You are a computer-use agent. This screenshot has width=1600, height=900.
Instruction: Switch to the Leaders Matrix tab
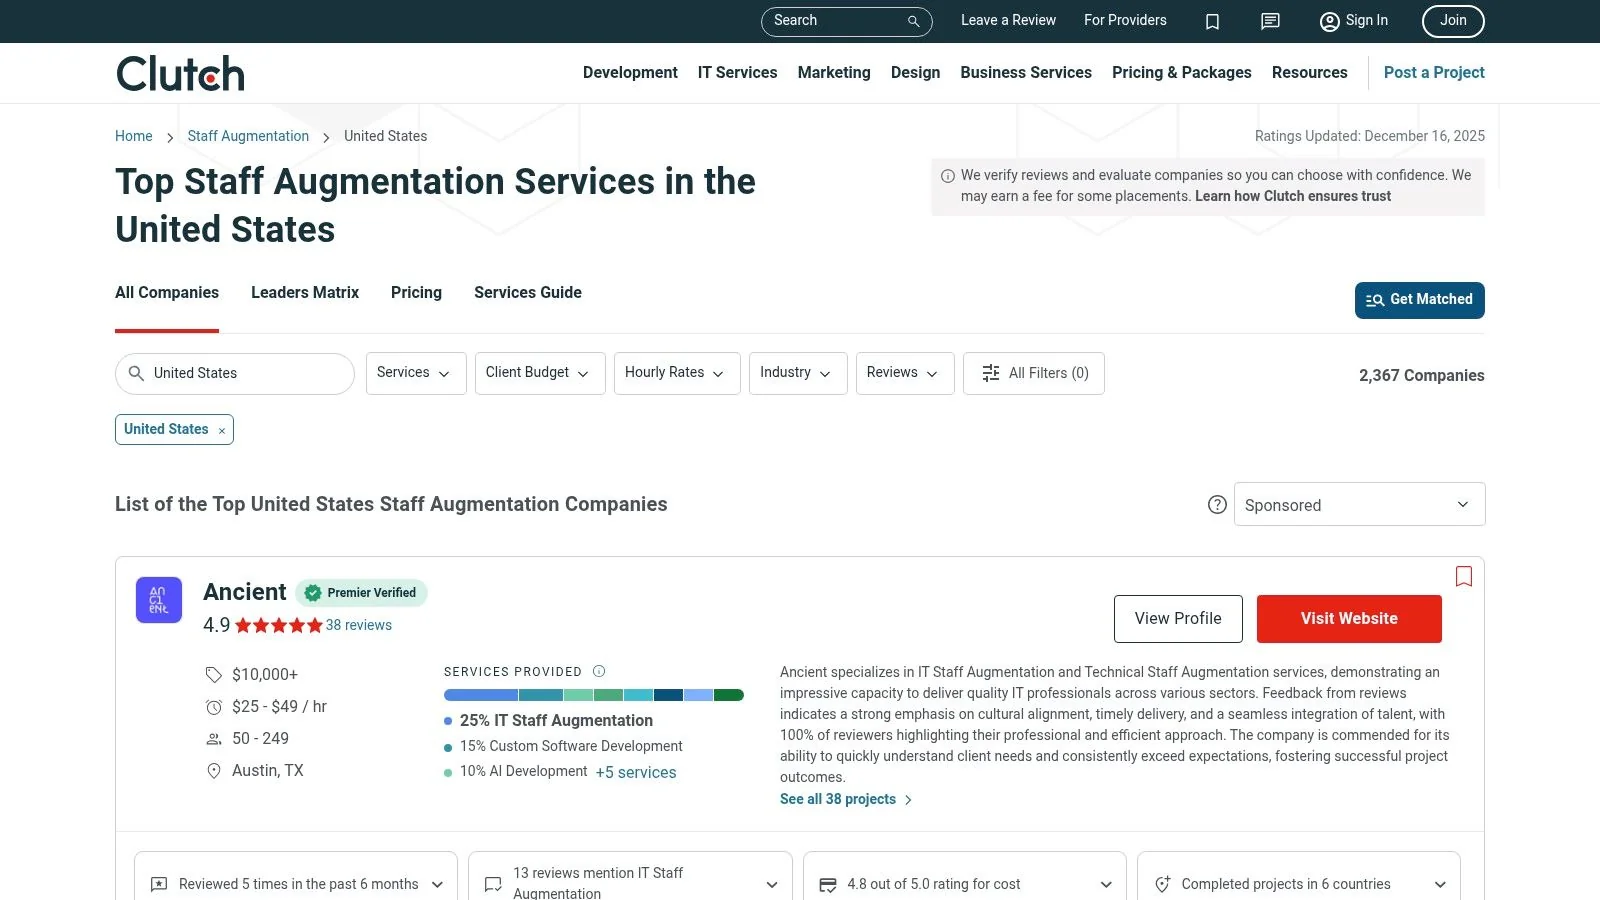305,293
